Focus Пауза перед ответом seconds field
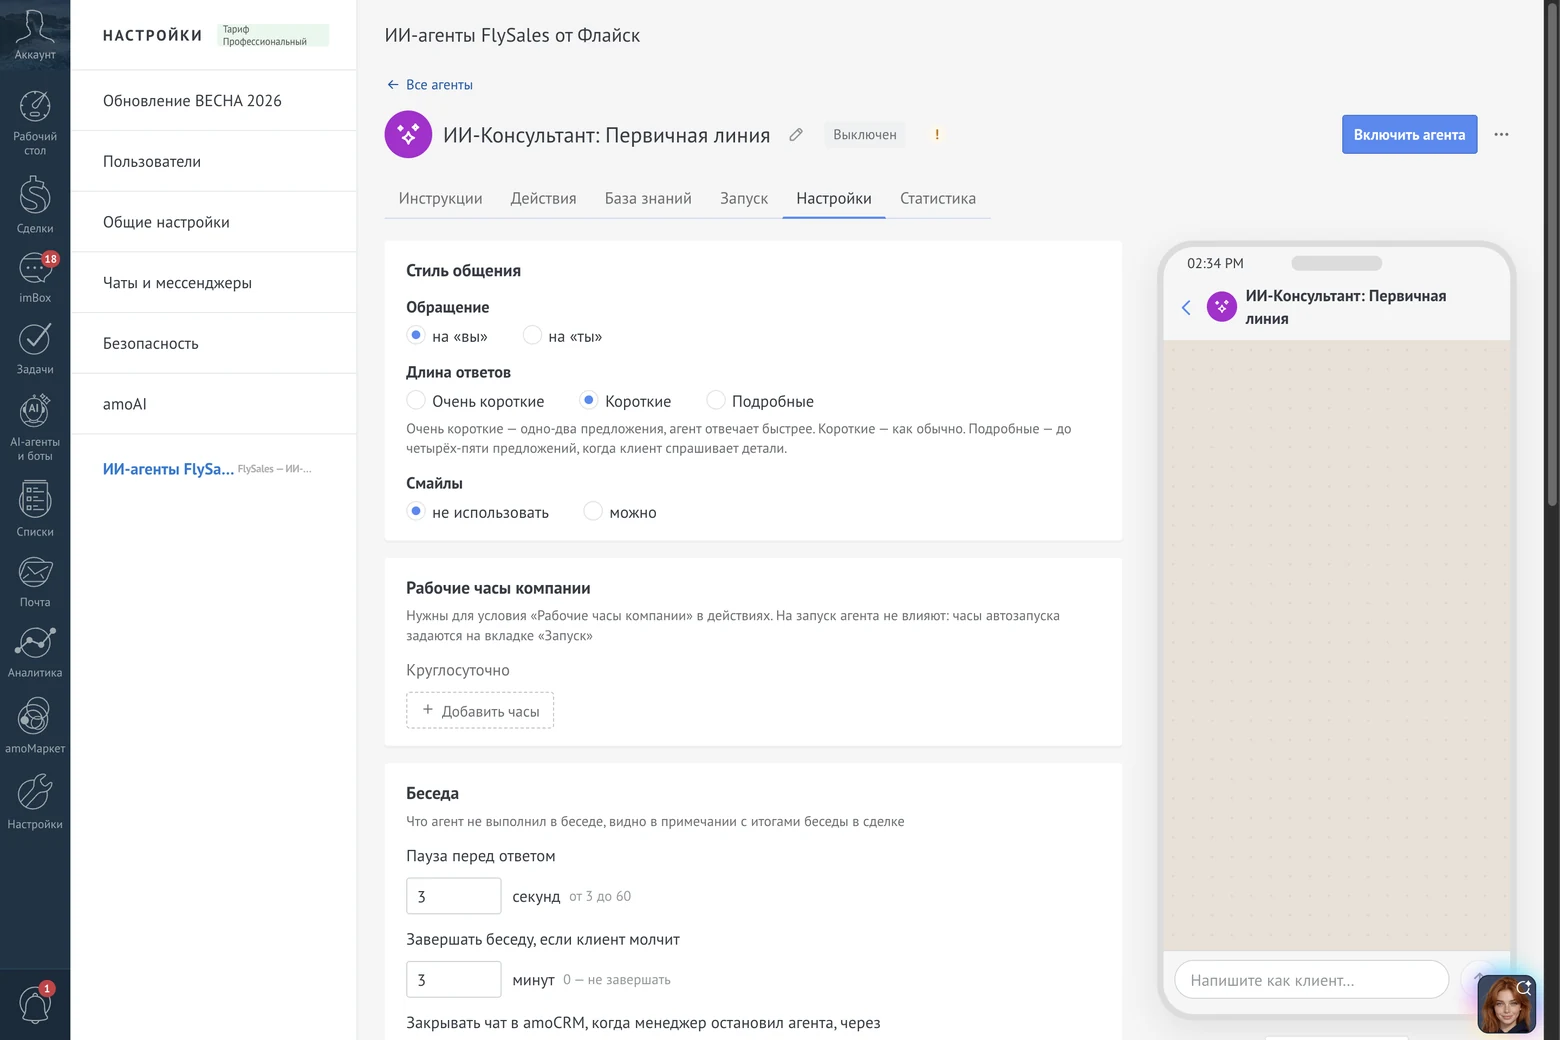Viewport: 1560px width, 1040px height. click(x=453, y=896)
